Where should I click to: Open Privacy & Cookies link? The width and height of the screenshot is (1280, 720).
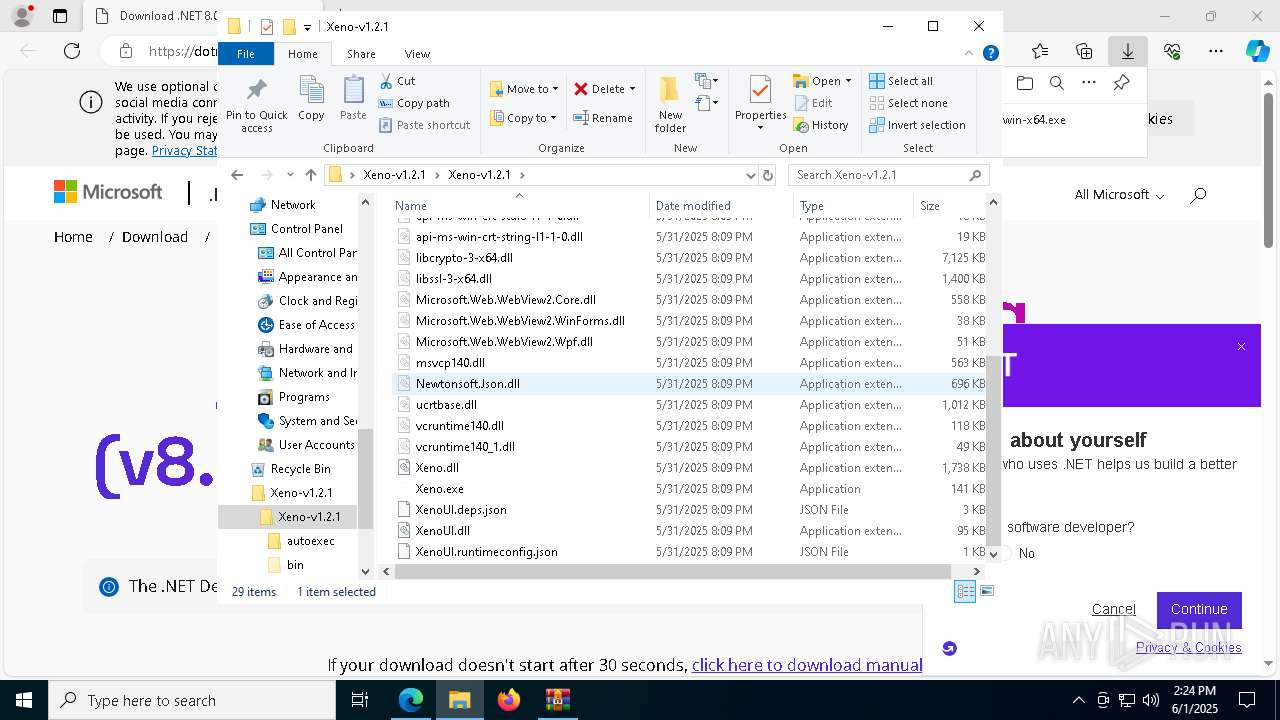[1188, 647]
